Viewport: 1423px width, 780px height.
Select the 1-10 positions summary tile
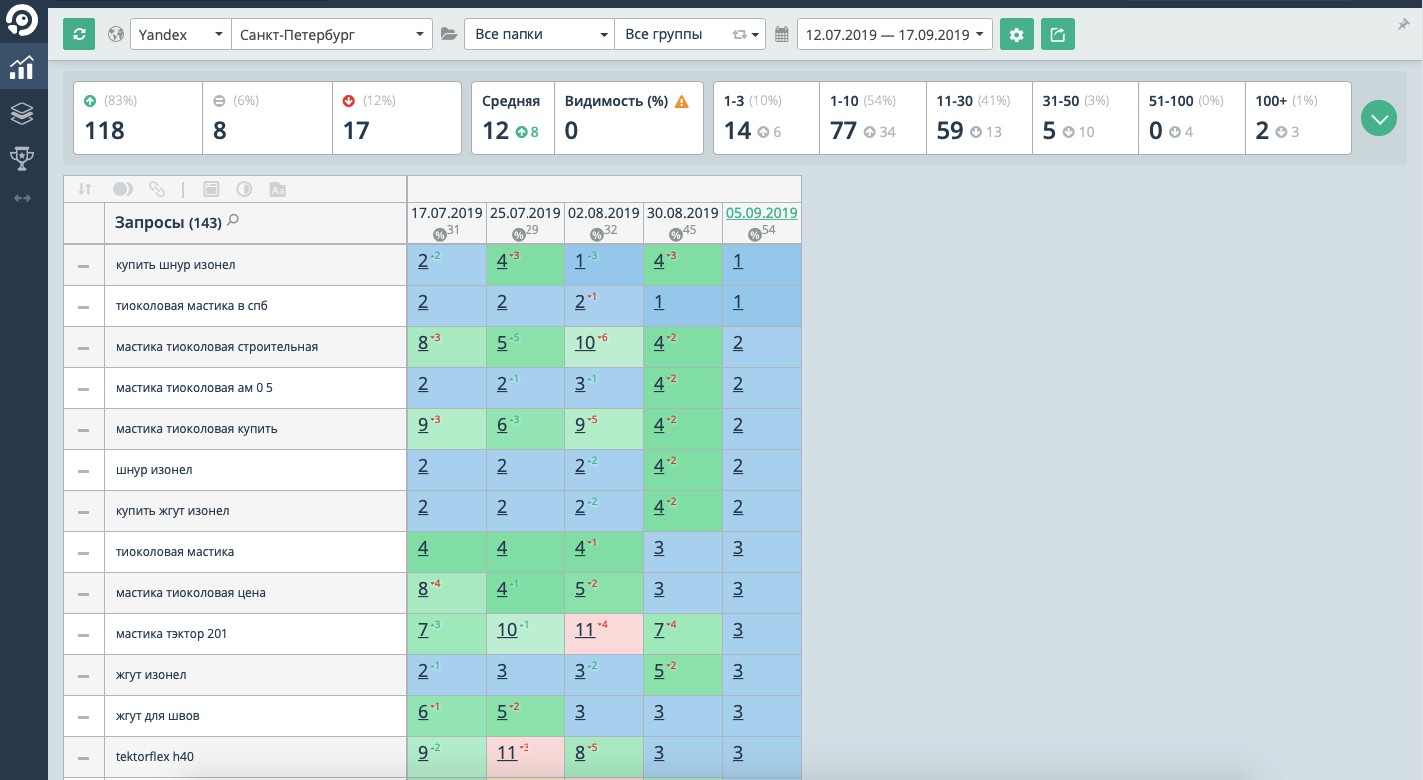click(x=872, y=118)
